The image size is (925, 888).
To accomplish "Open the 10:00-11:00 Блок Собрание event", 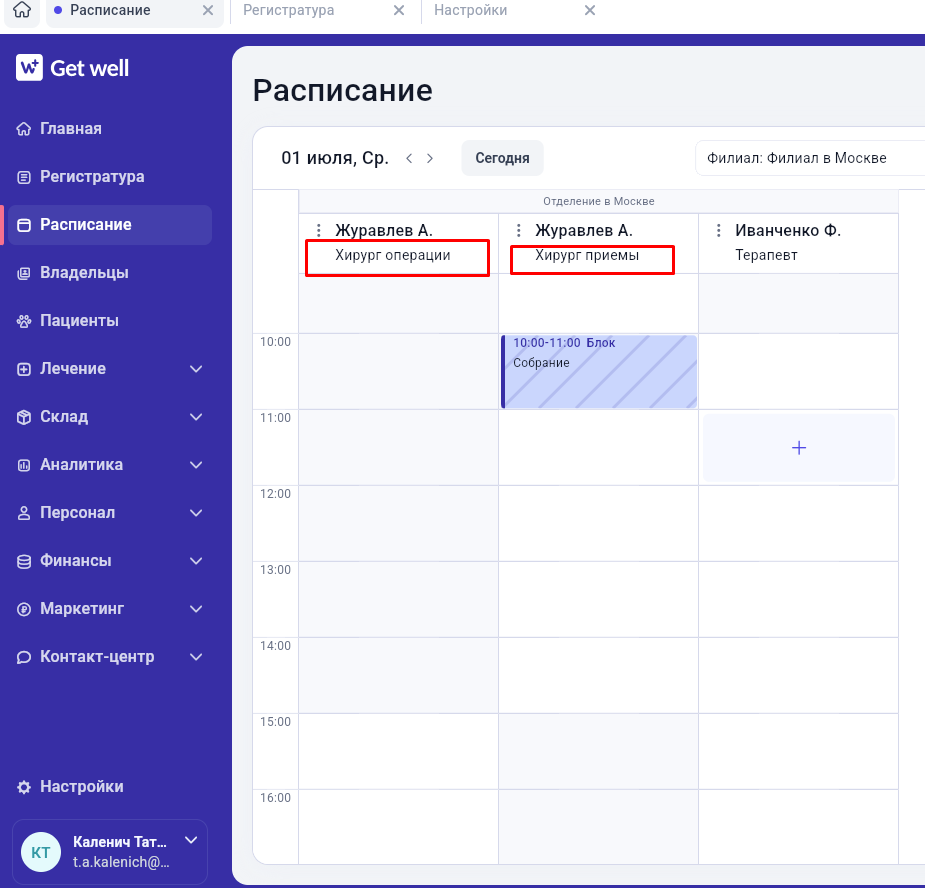I will tap(599, 372).
